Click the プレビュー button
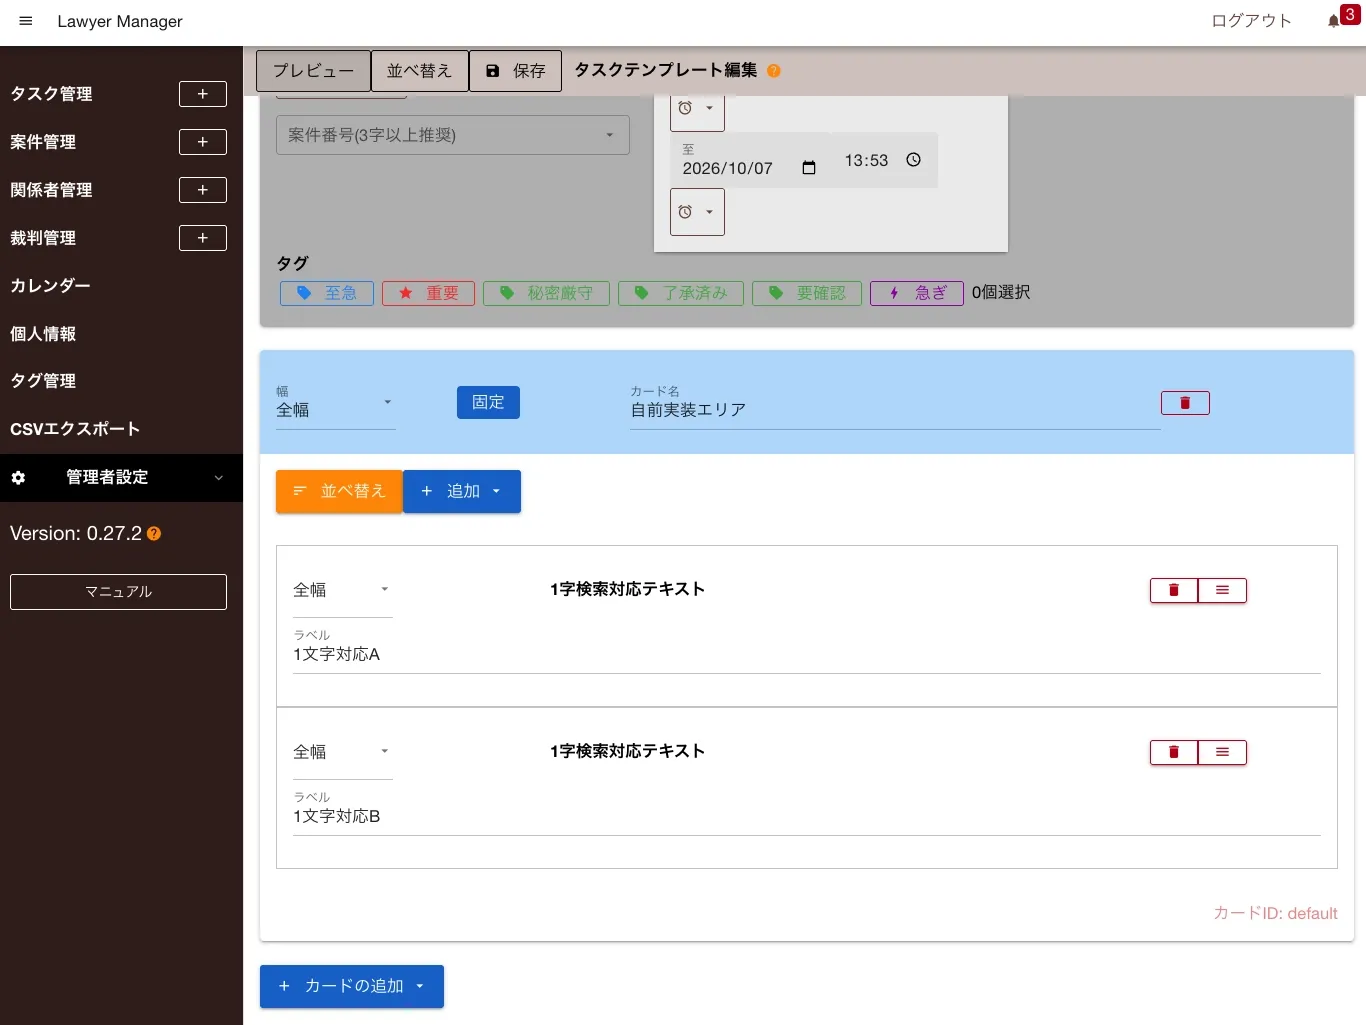Screen dimensions: 1366x1025 pyautogui.click(x=313, y=71)
